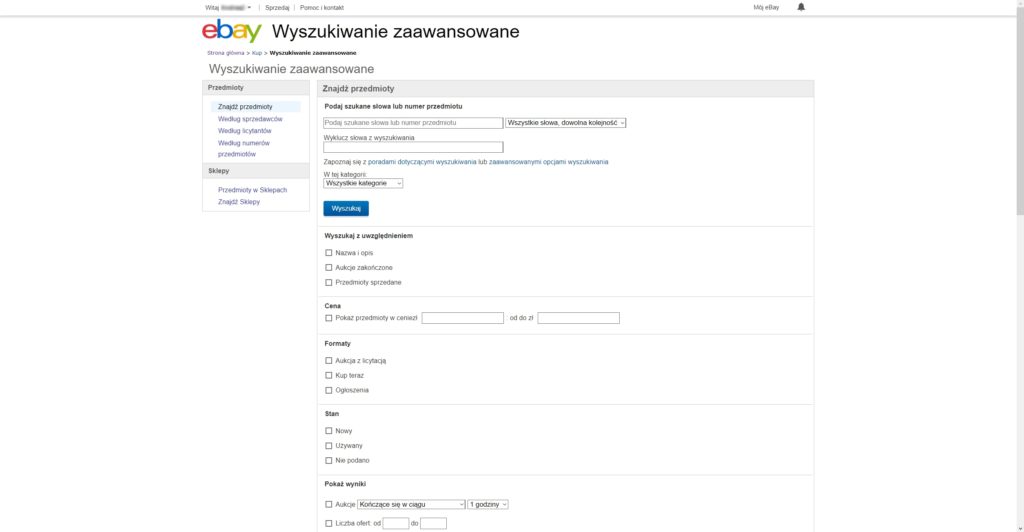Select the Nowy condition checkbox
Viewport: 1024px width, 532px height.
[329, 430]
